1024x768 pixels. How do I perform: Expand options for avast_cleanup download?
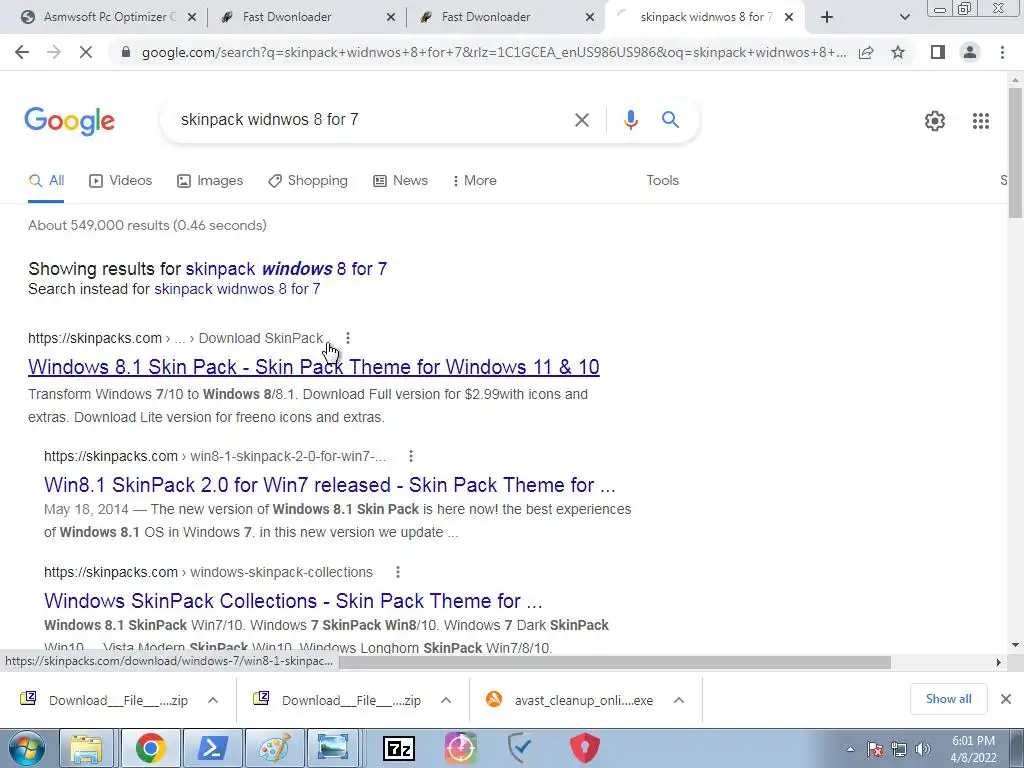pyautogui.click(x=679, y=700)
